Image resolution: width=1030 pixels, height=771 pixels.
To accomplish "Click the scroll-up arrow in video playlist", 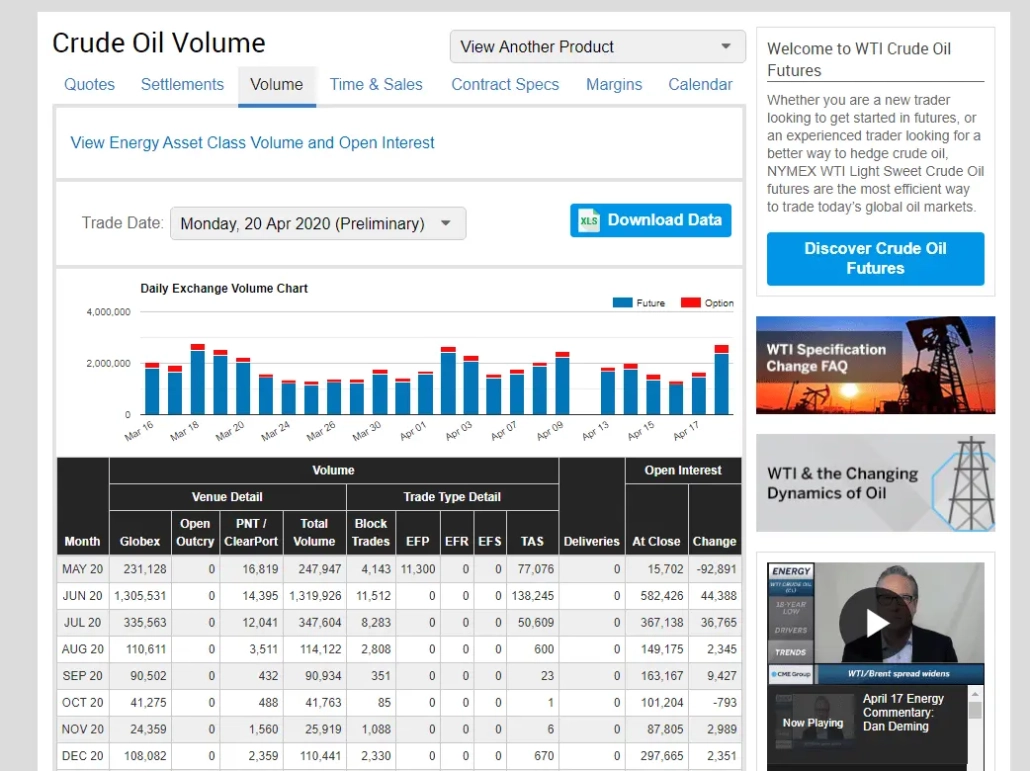I will click(975, 693).
